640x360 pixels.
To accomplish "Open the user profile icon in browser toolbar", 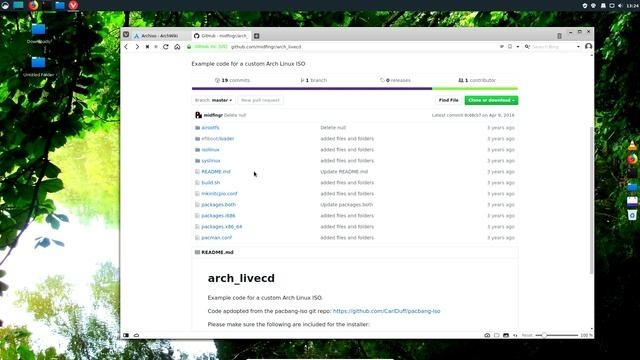I will (588, 46).
